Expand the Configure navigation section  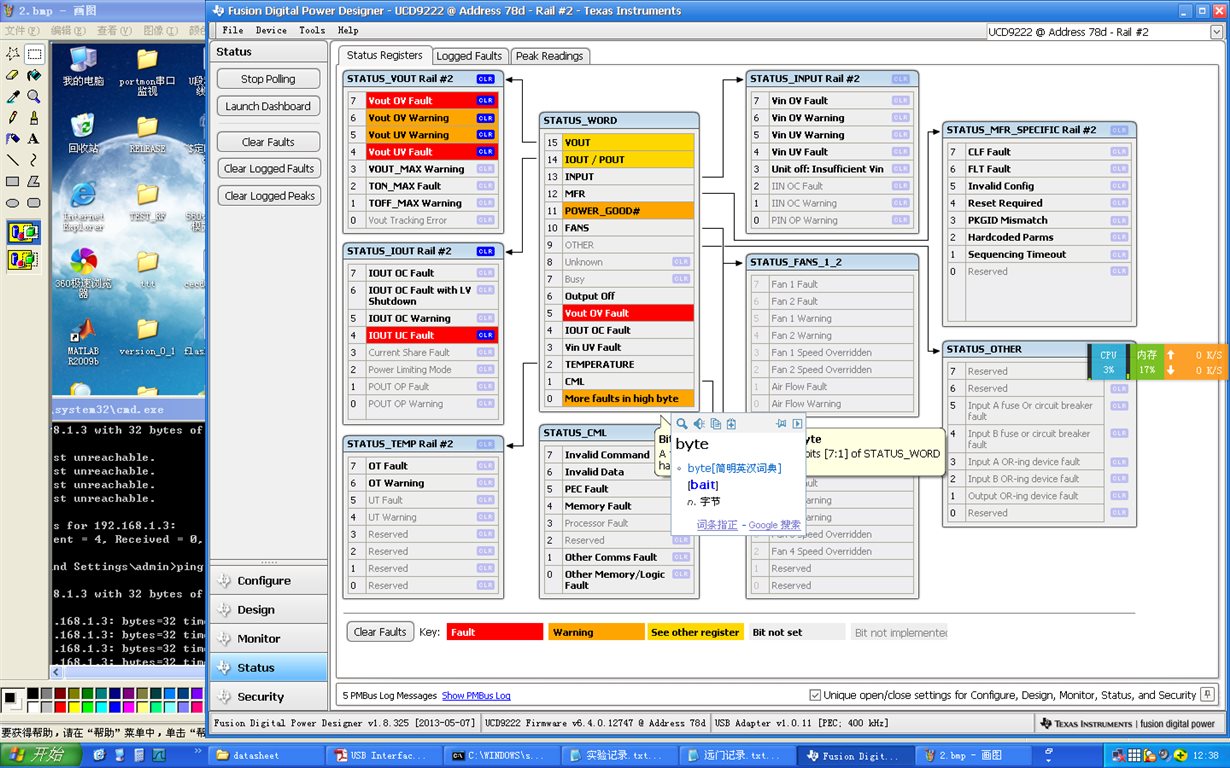268,581
